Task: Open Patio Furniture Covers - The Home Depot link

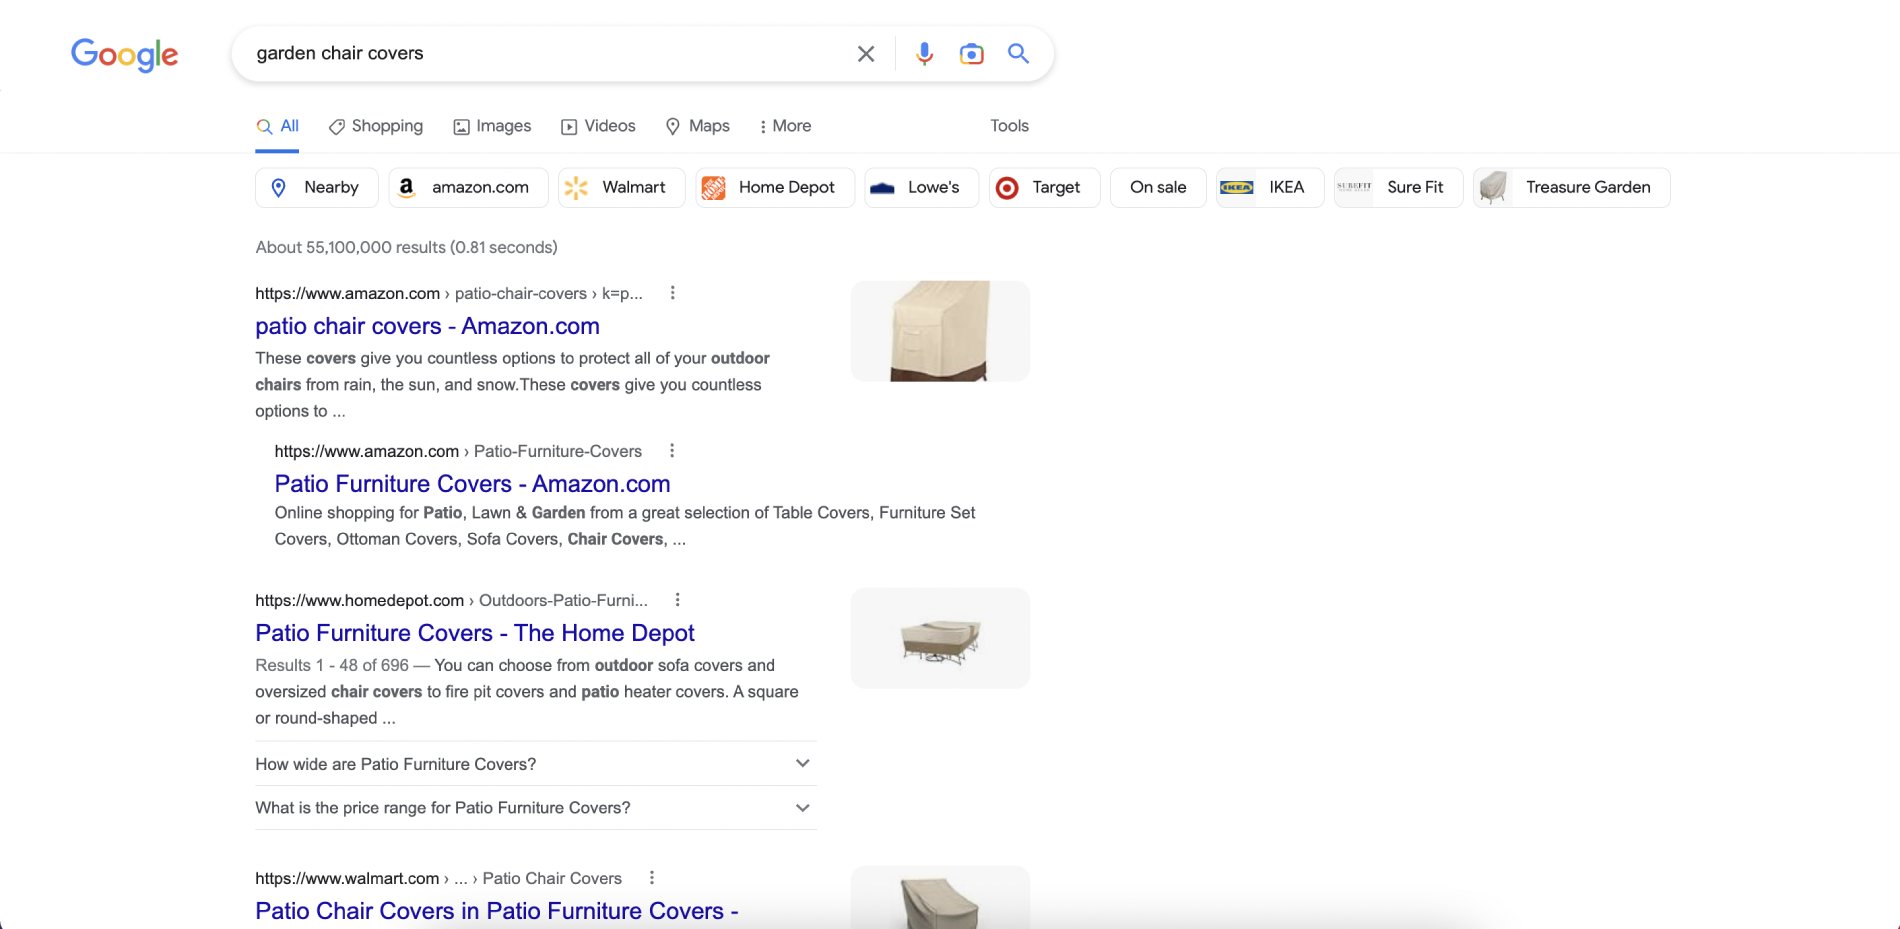Action: 474,633
